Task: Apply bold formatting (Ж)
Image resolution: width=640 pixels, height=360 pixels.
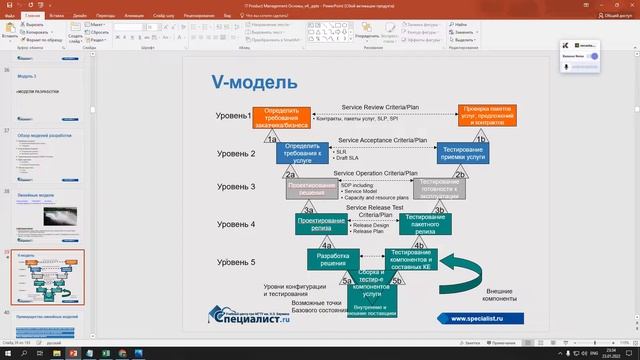Action: point(118,38)
